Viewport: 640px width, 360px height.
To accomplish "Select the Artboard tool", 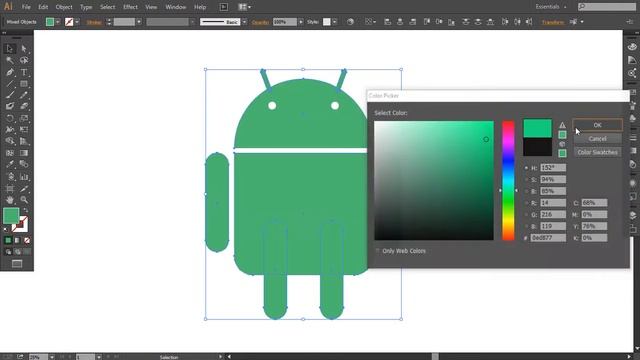I will [10, 189].
